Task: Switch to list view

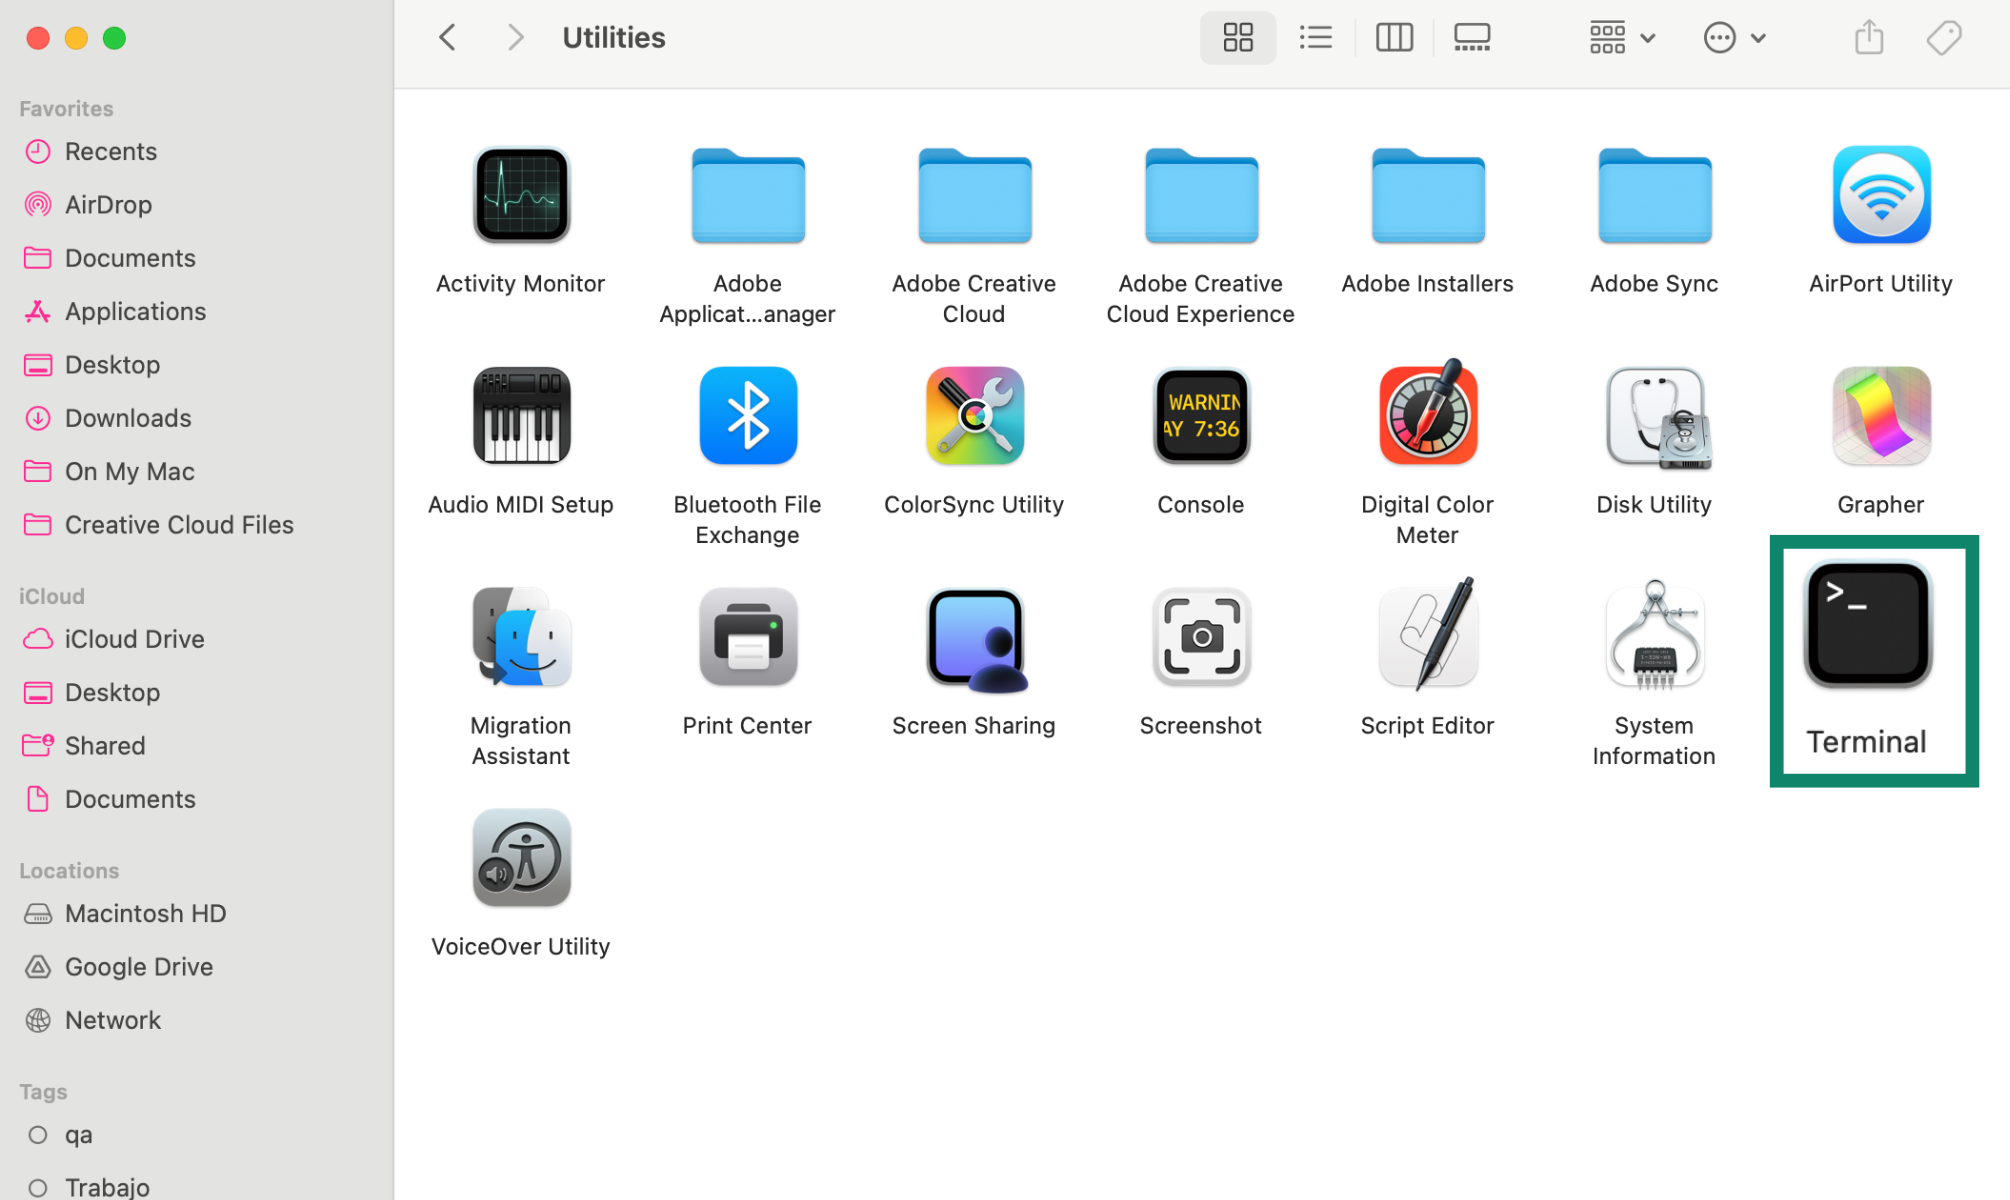Action: [x=1315, y=37]
